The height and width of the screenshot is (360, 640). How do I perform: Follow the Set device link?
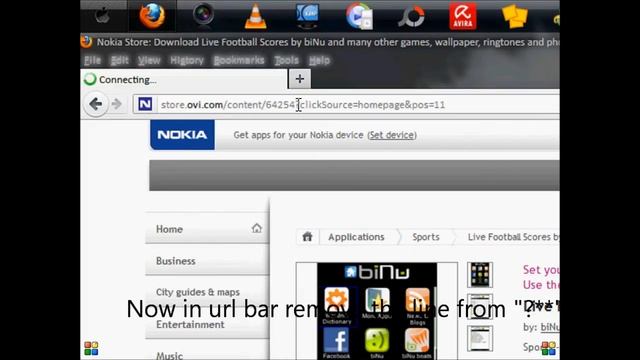(x=392, y=135)
